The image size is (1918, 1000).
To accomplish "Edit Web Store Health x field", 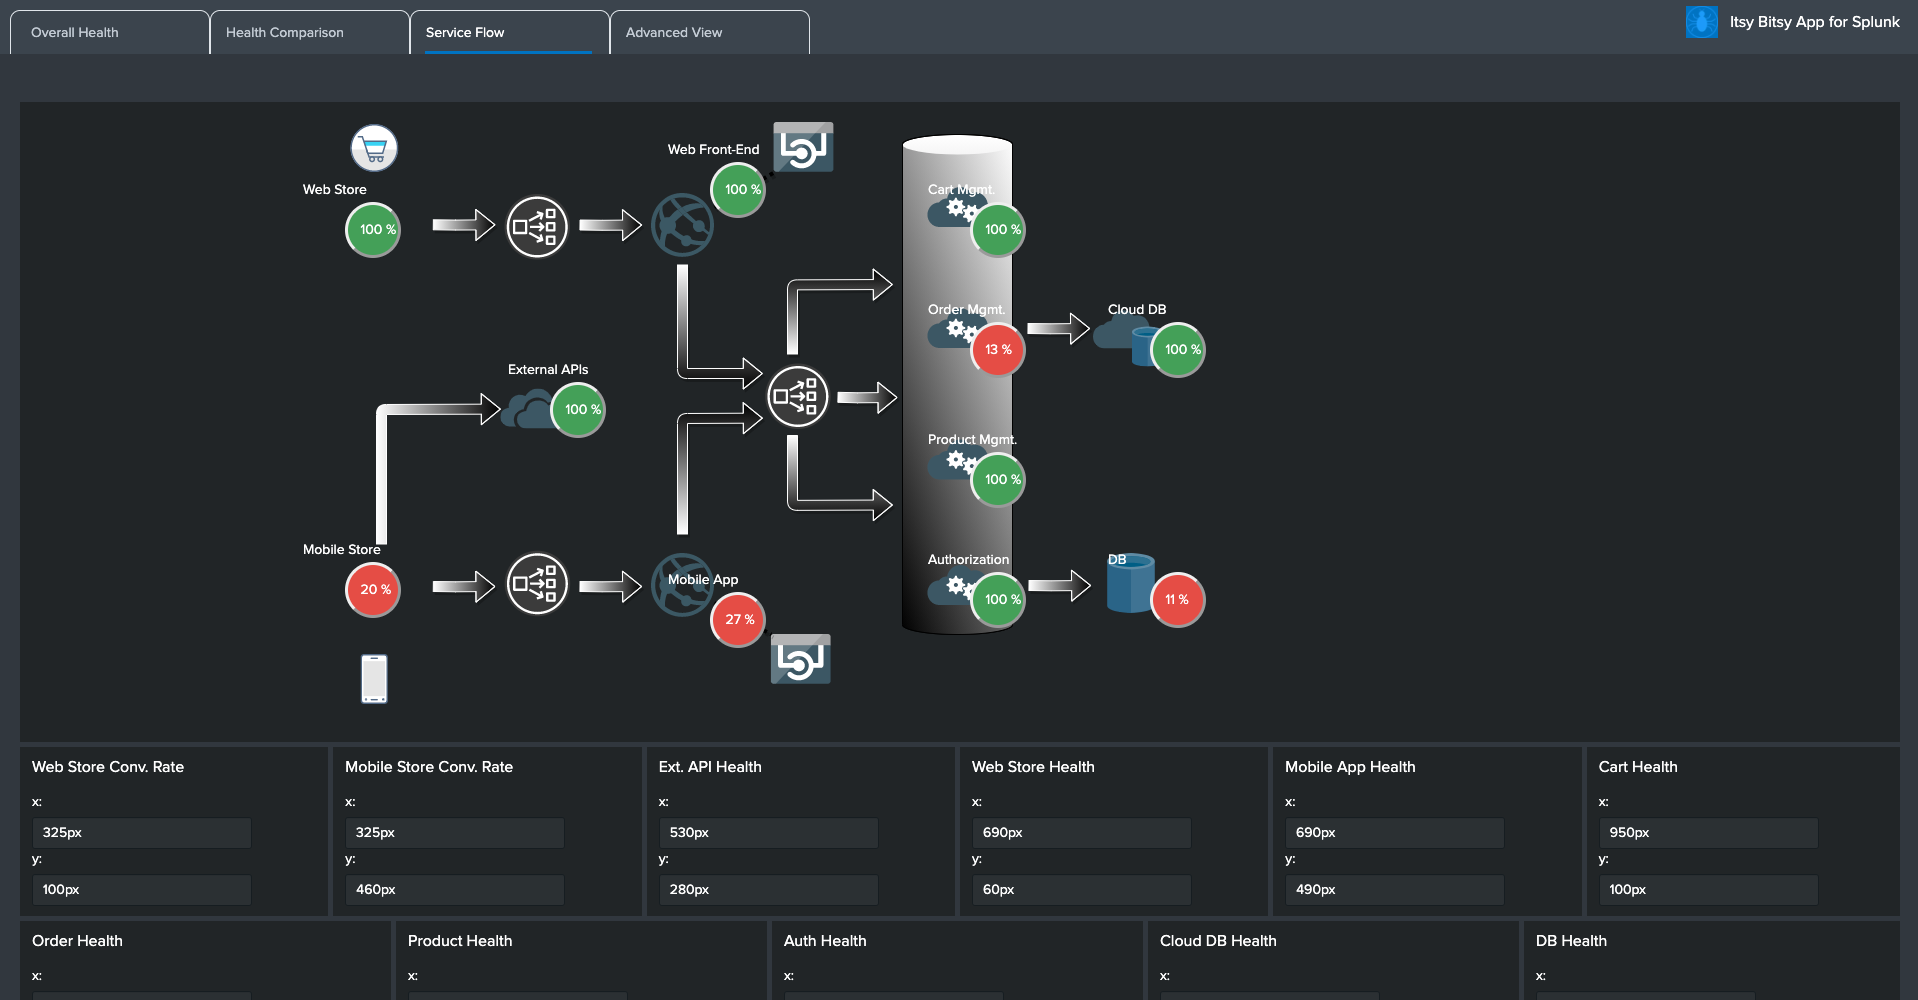I will (x=1082, y=833).
